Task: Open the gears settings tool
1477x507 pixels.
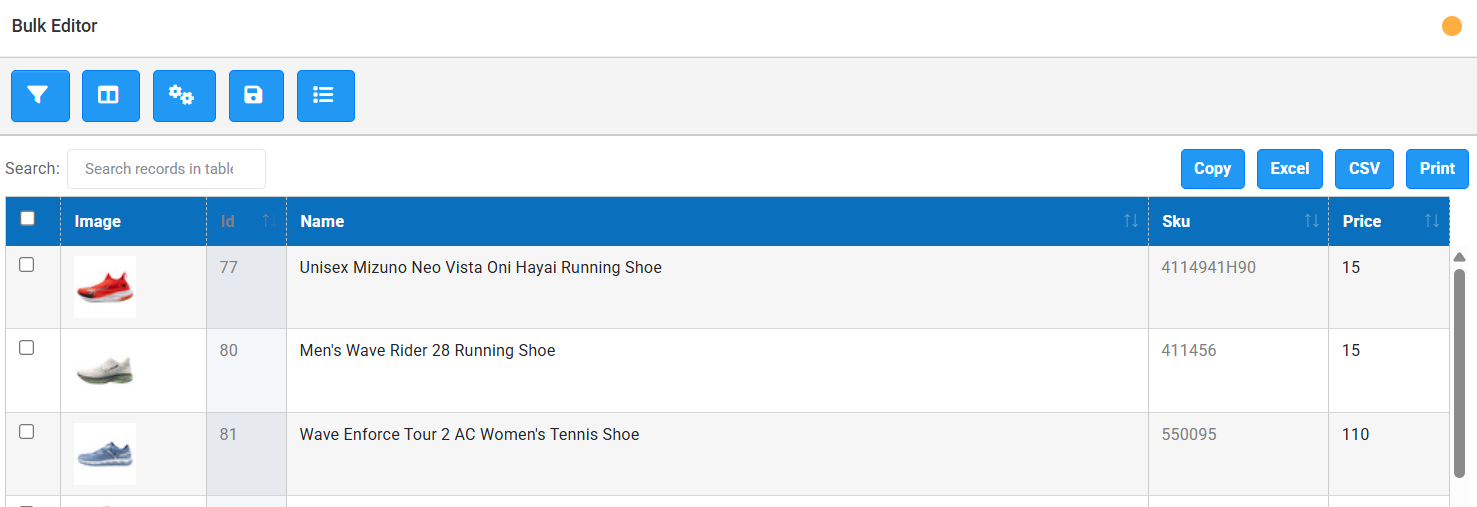Action: 184,96
